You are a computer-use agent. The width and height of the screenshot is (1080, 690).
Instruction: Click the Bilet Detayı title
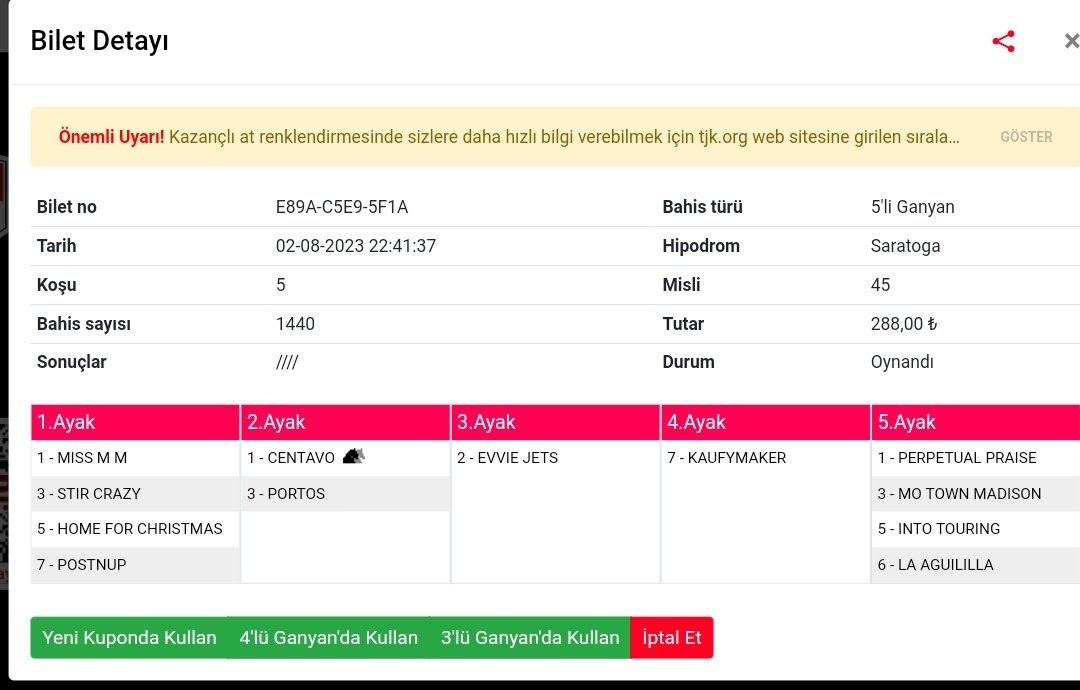tap(99, 41)
